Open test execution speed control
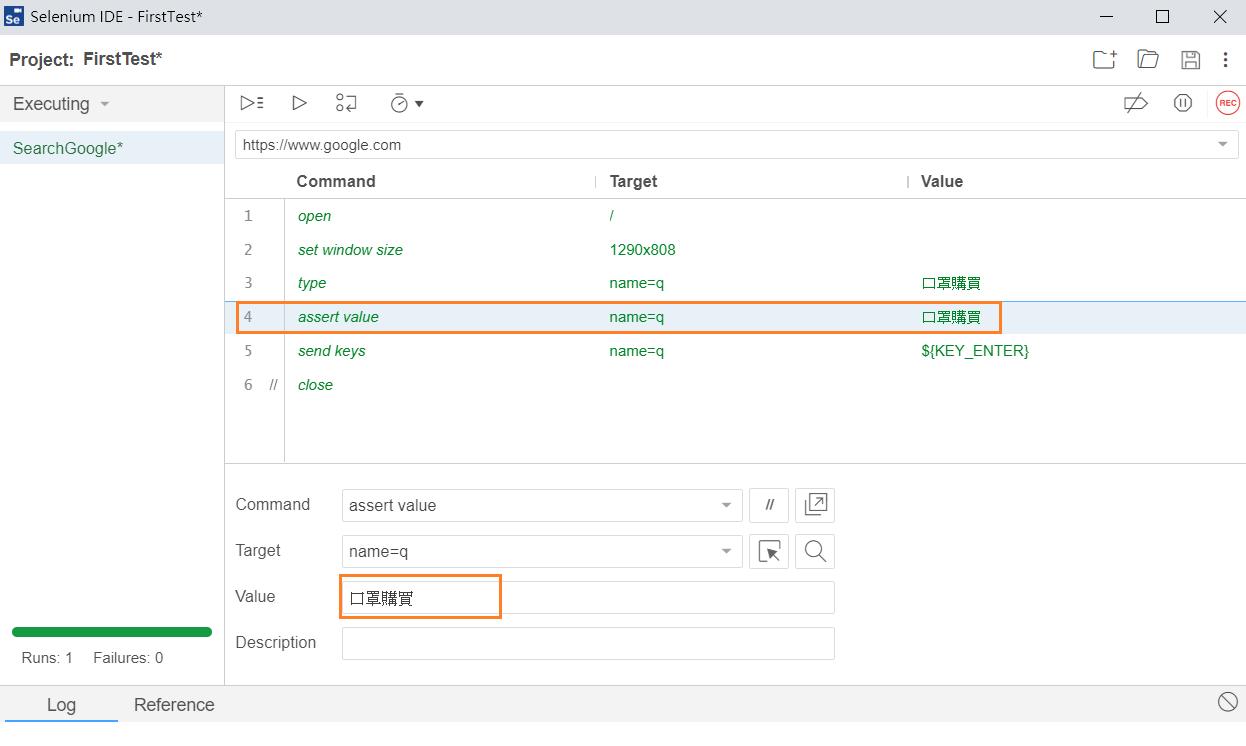 (x=406, y=103)
